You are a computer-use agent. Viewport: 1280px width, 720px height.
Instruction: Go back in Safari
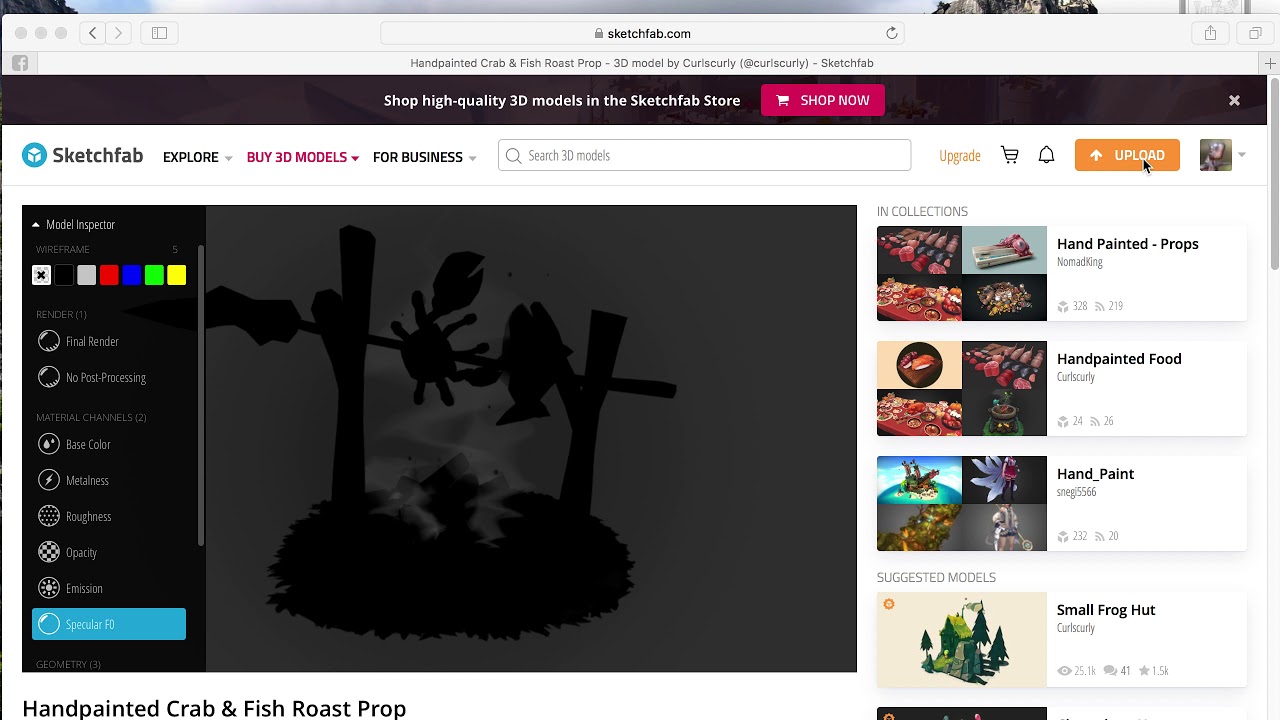pyautogui.click(x=93, y=33)
